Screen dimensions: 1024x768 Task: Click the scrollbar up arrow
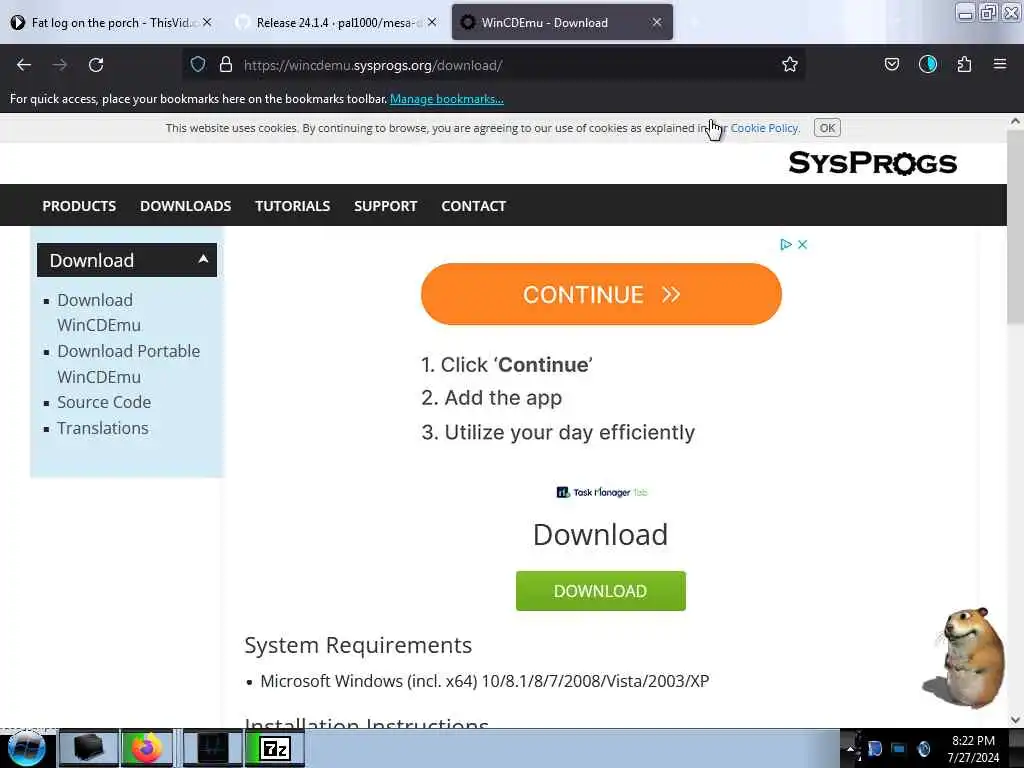coord(1015,121)
